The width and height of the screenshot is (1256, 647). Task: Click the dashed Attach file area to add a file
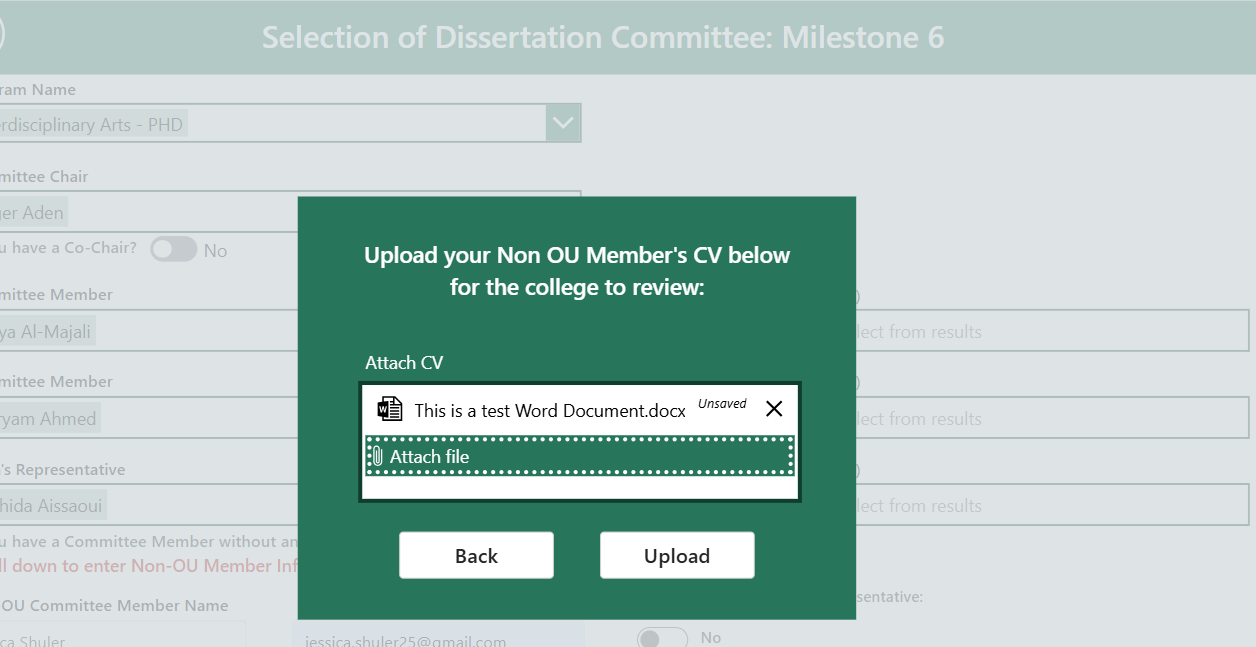[x=580, y=456]
